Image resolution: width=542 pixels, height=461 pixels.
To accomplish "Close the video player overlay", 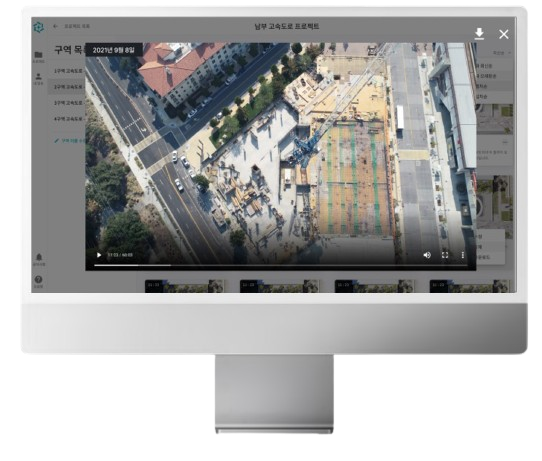I will tap(504, 34).
